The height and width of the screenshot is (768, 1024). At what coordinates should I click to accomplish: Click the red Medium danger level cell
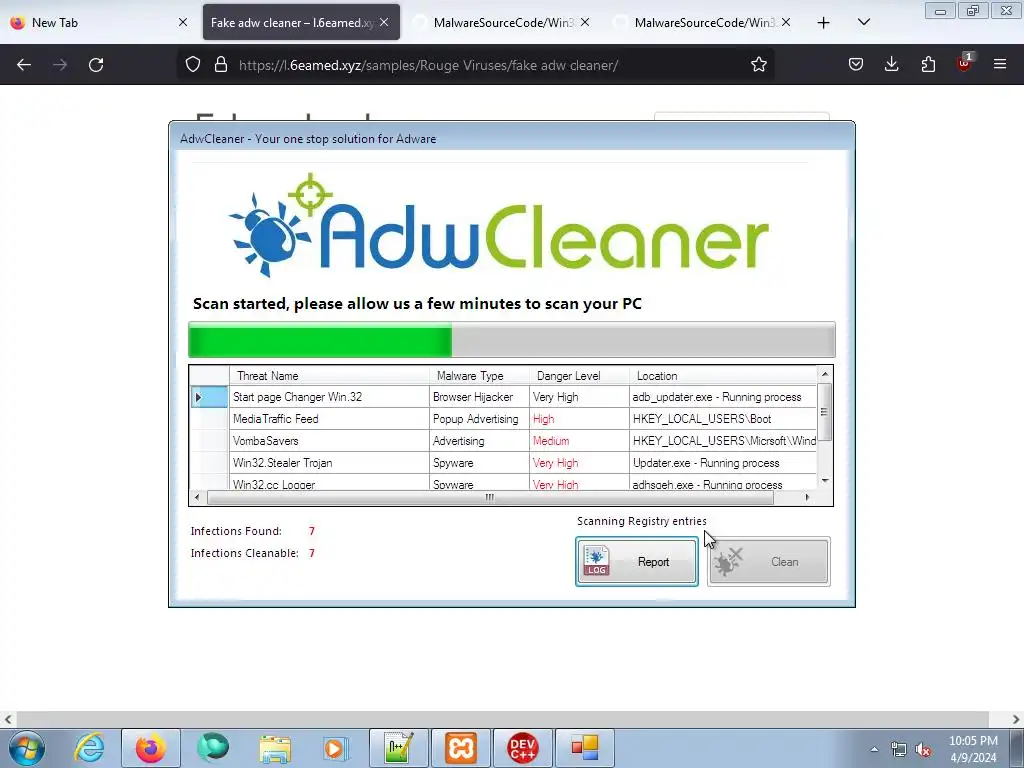pos(579,441)
